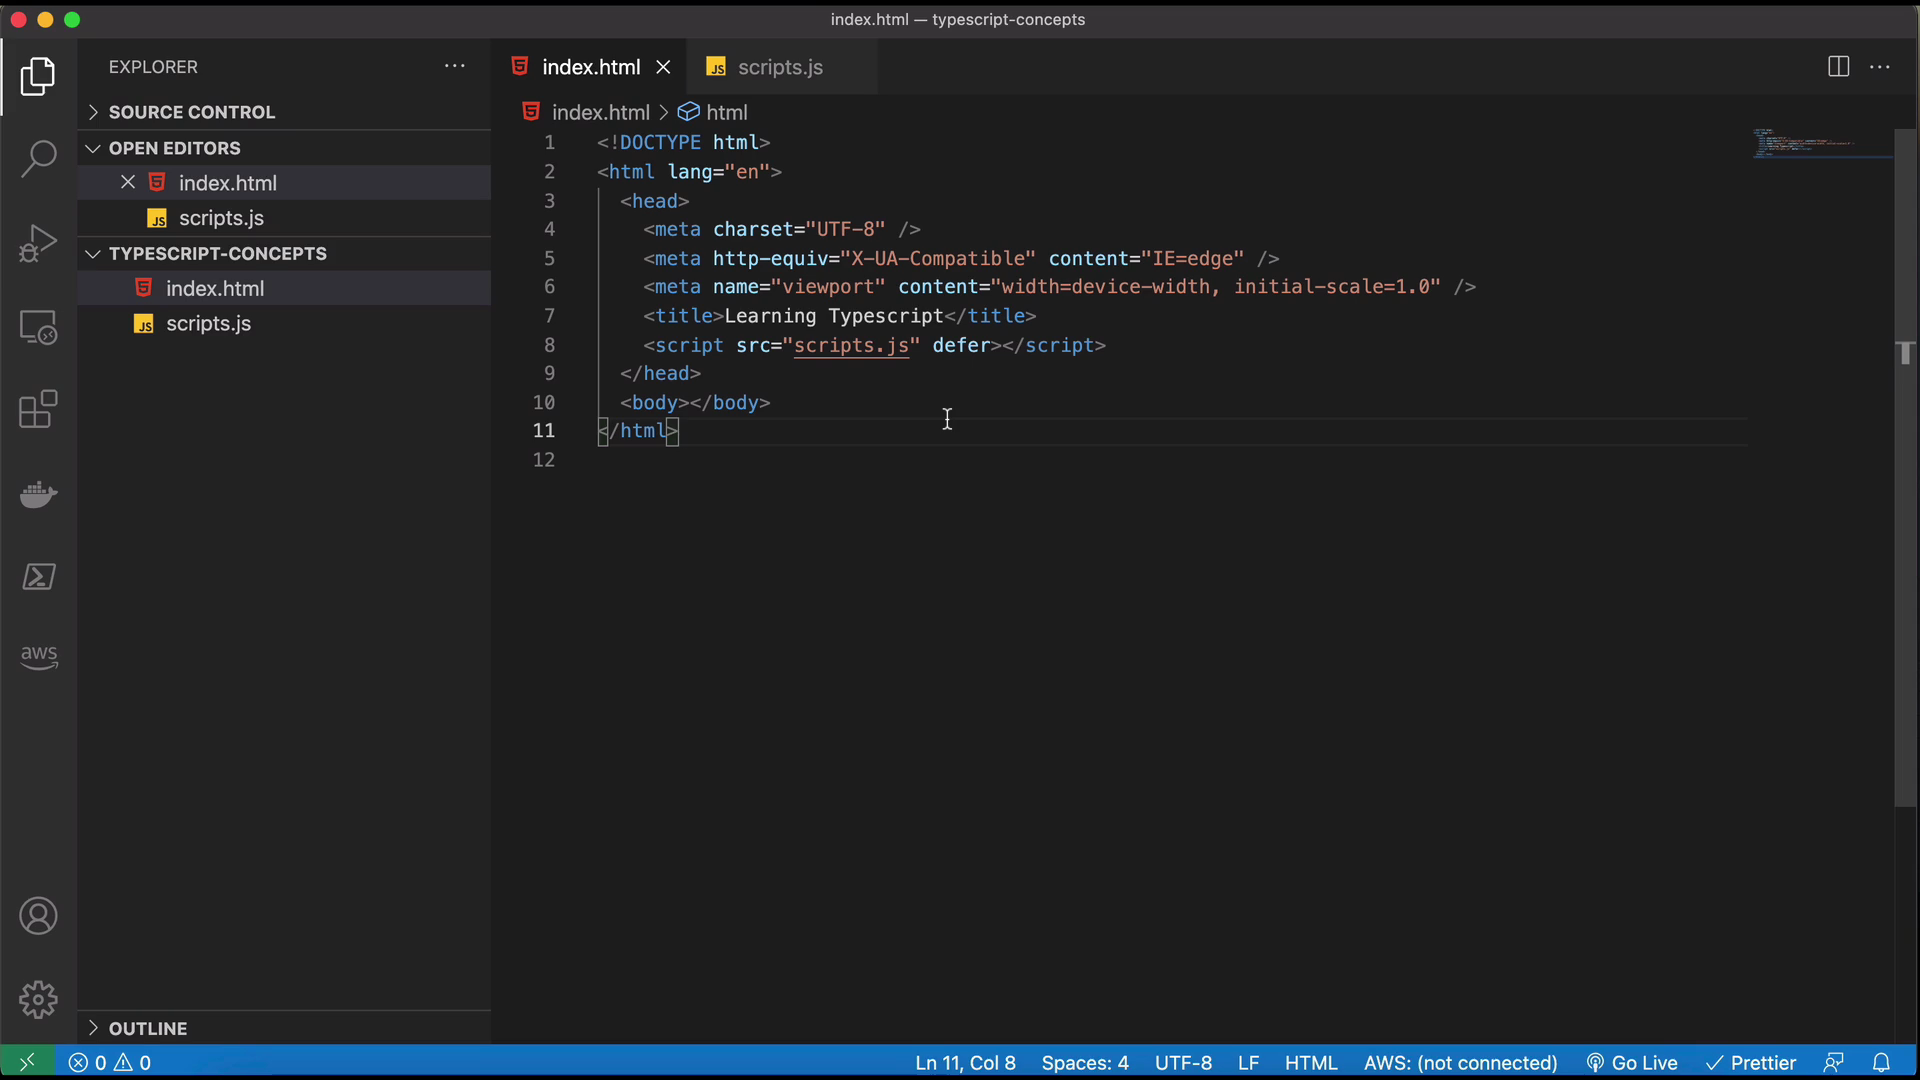The width and height of the screenshot is (1920, 1080).
Task: Select scripts.js in Open Editors
Action: (284, 218)
